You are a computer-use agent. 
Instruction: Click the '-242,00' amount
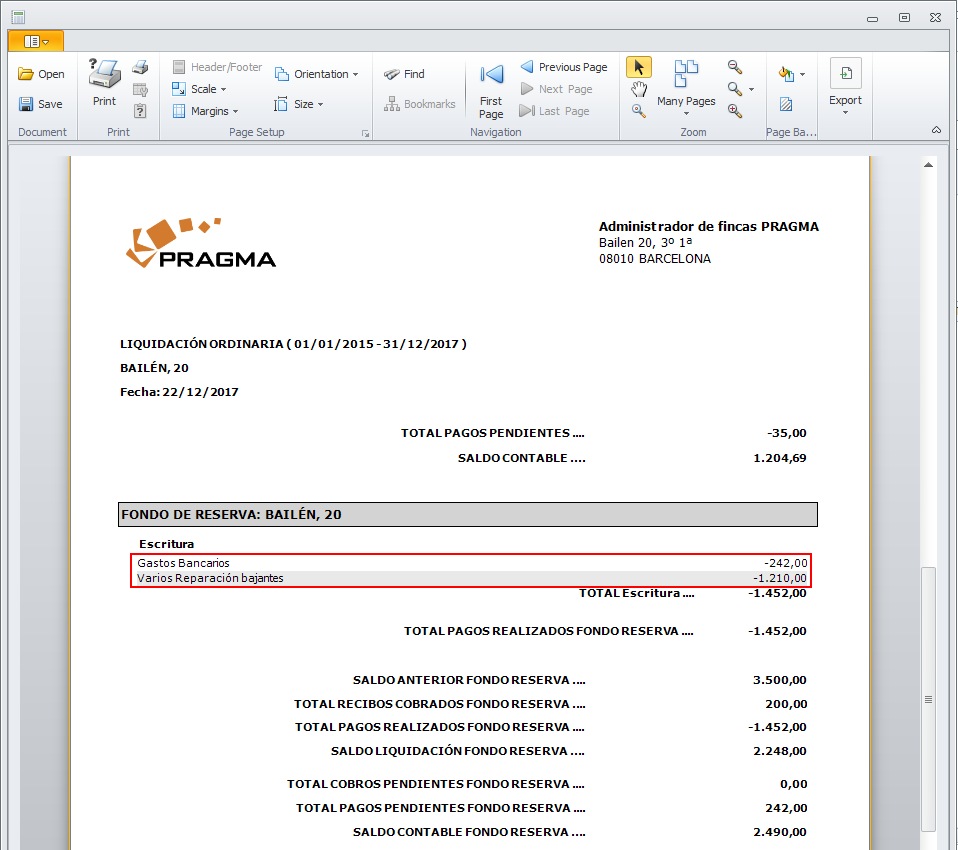tap(786, 563)
